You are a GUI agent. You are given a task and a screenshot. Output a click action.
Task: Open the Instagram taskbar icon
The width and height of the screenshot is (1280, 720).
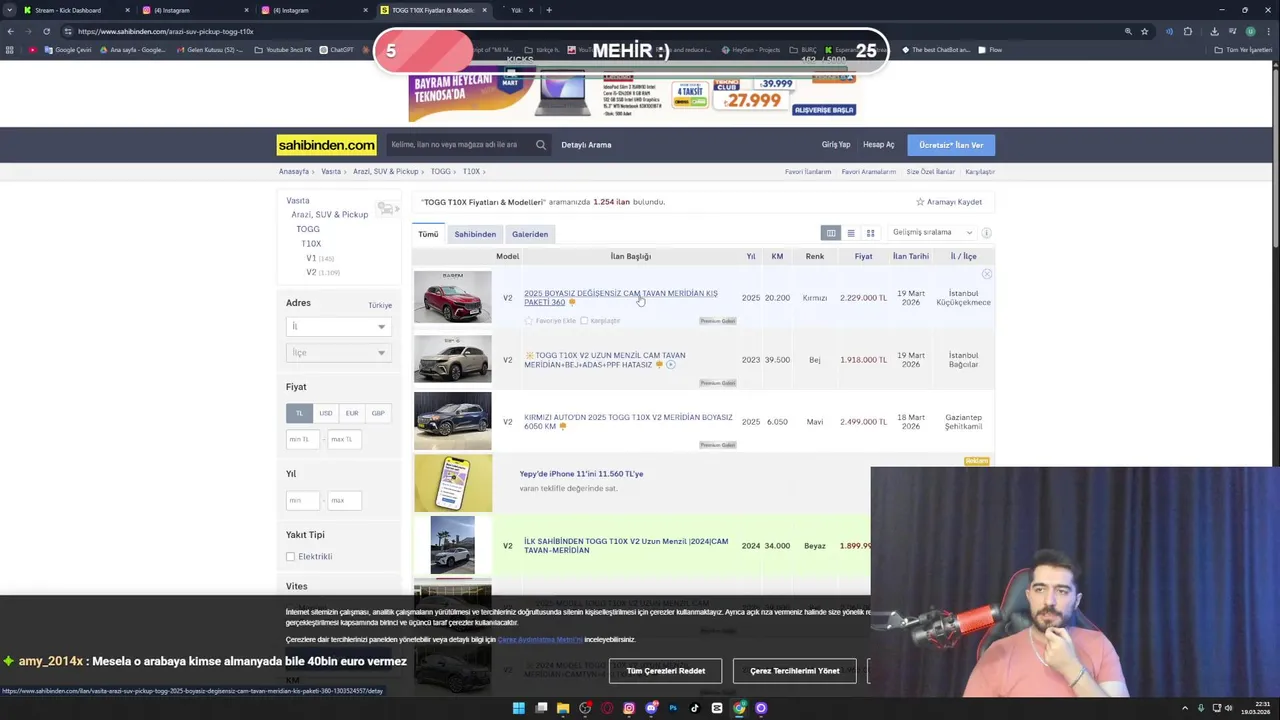(629, 708)
